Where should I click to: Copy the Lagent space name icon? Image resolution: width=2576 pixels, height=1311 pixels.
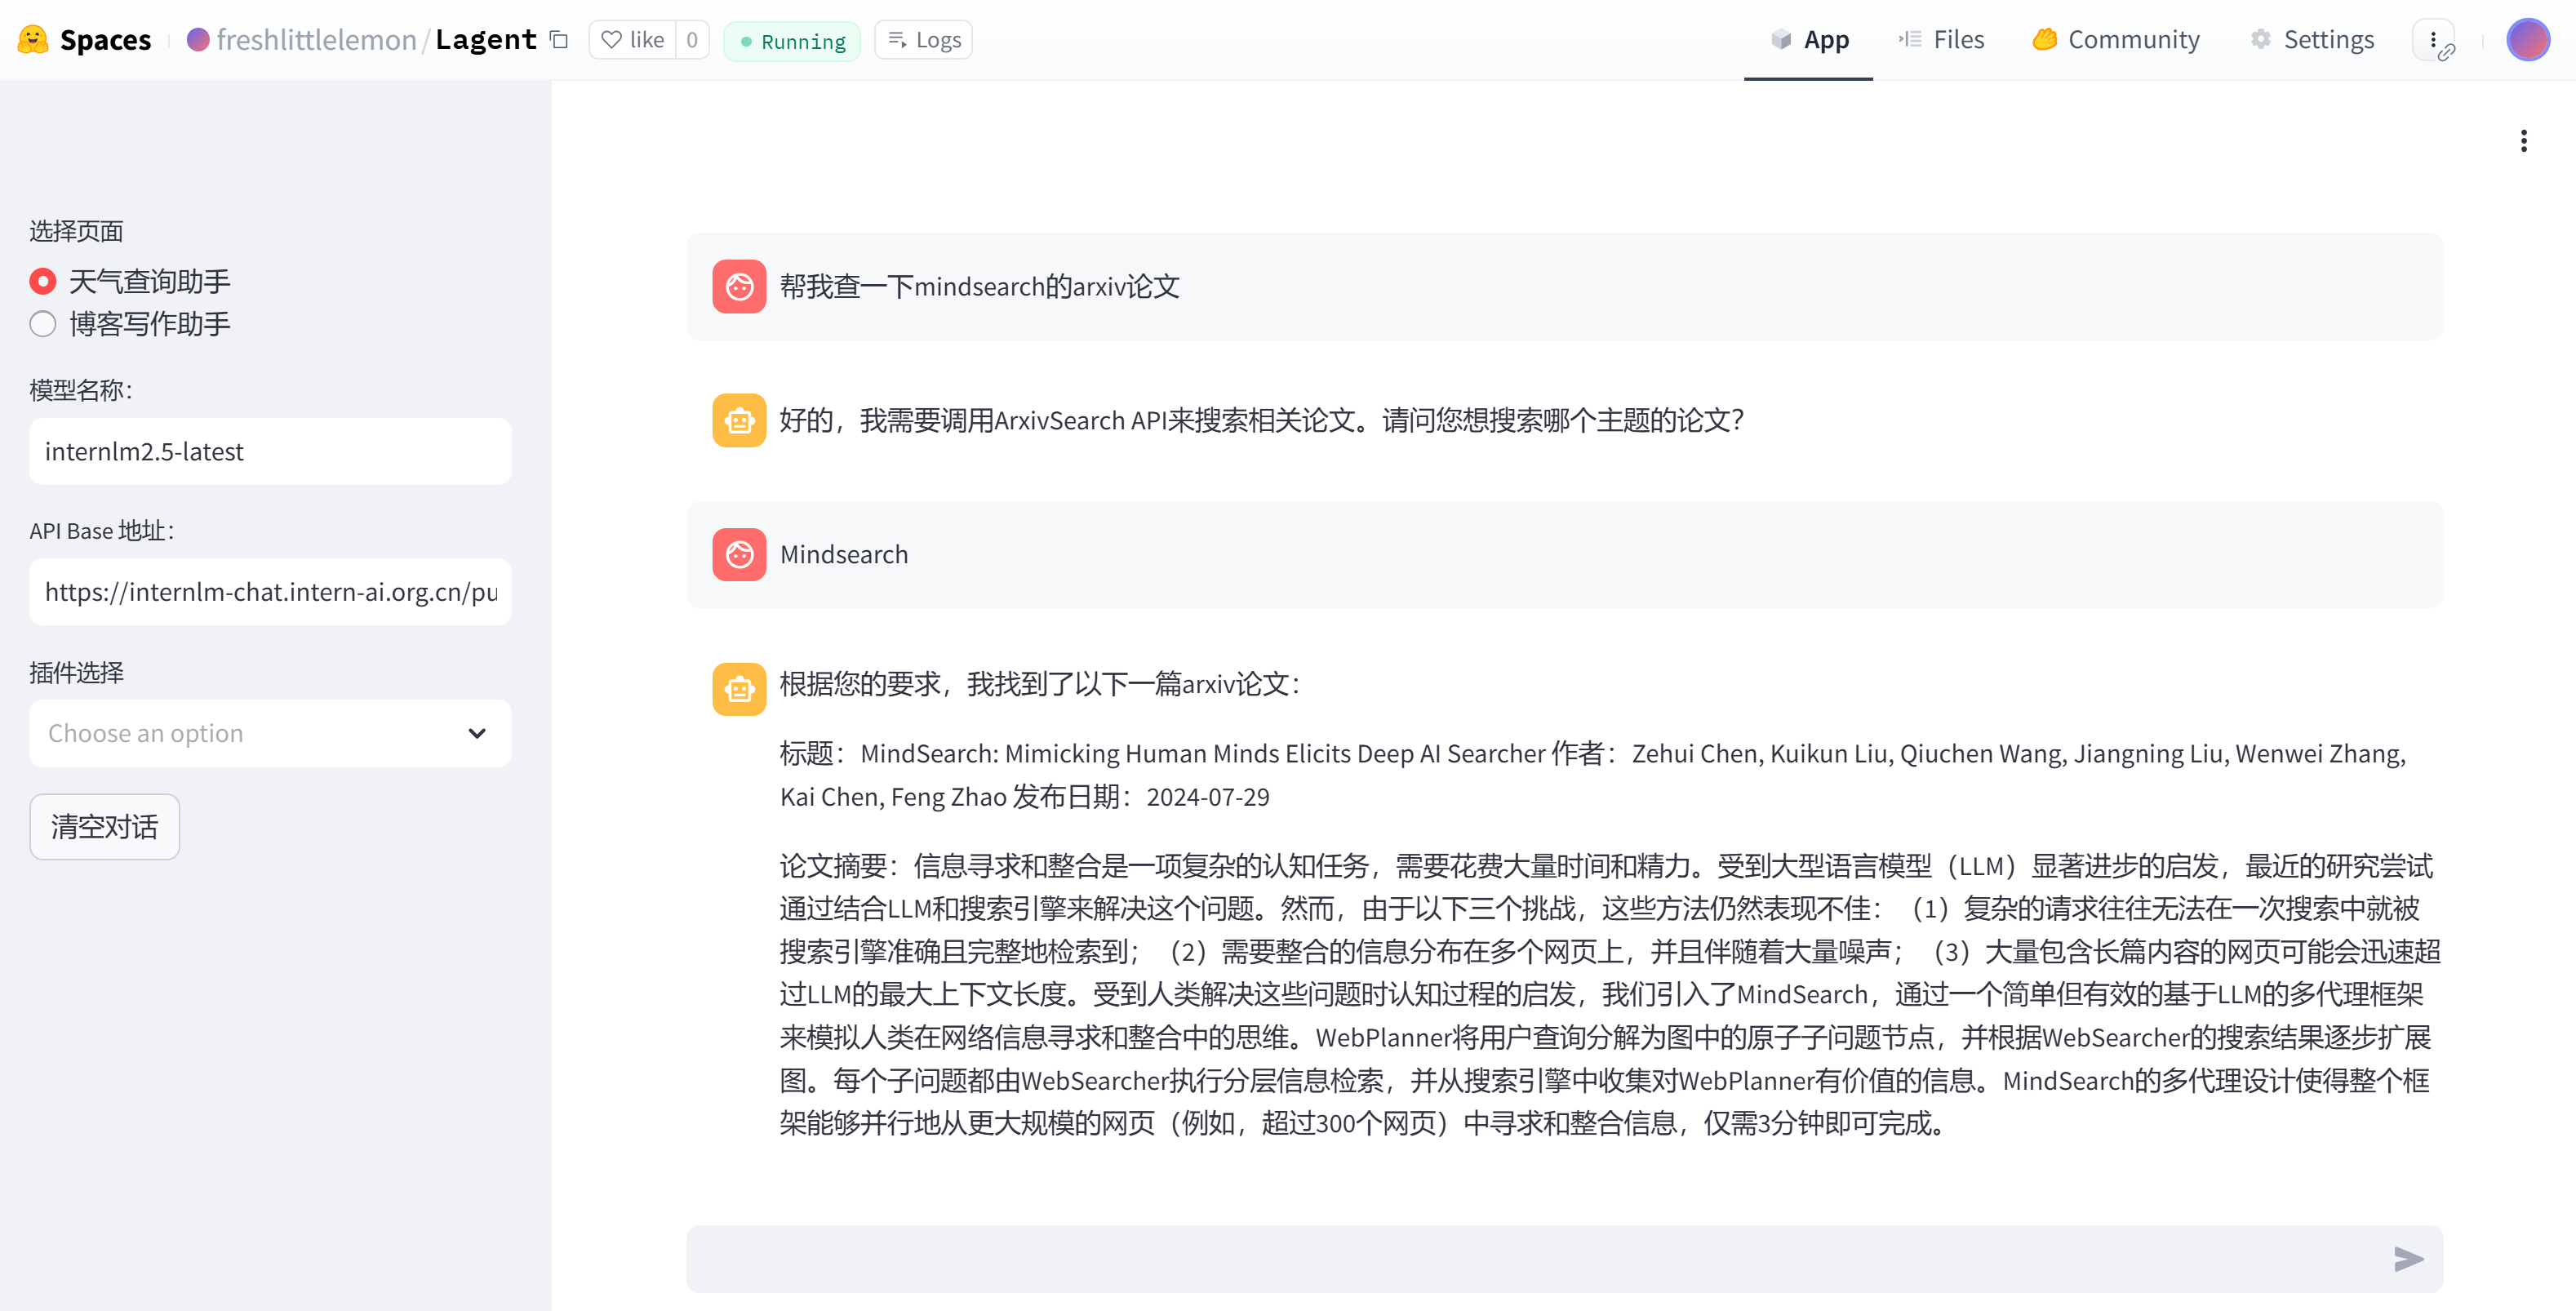tap(559, 40)
